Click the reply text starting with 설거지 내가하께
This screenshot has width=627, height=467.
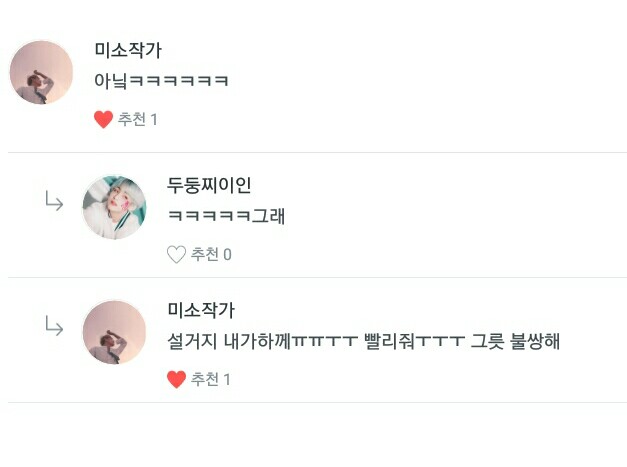coord(363,341)
